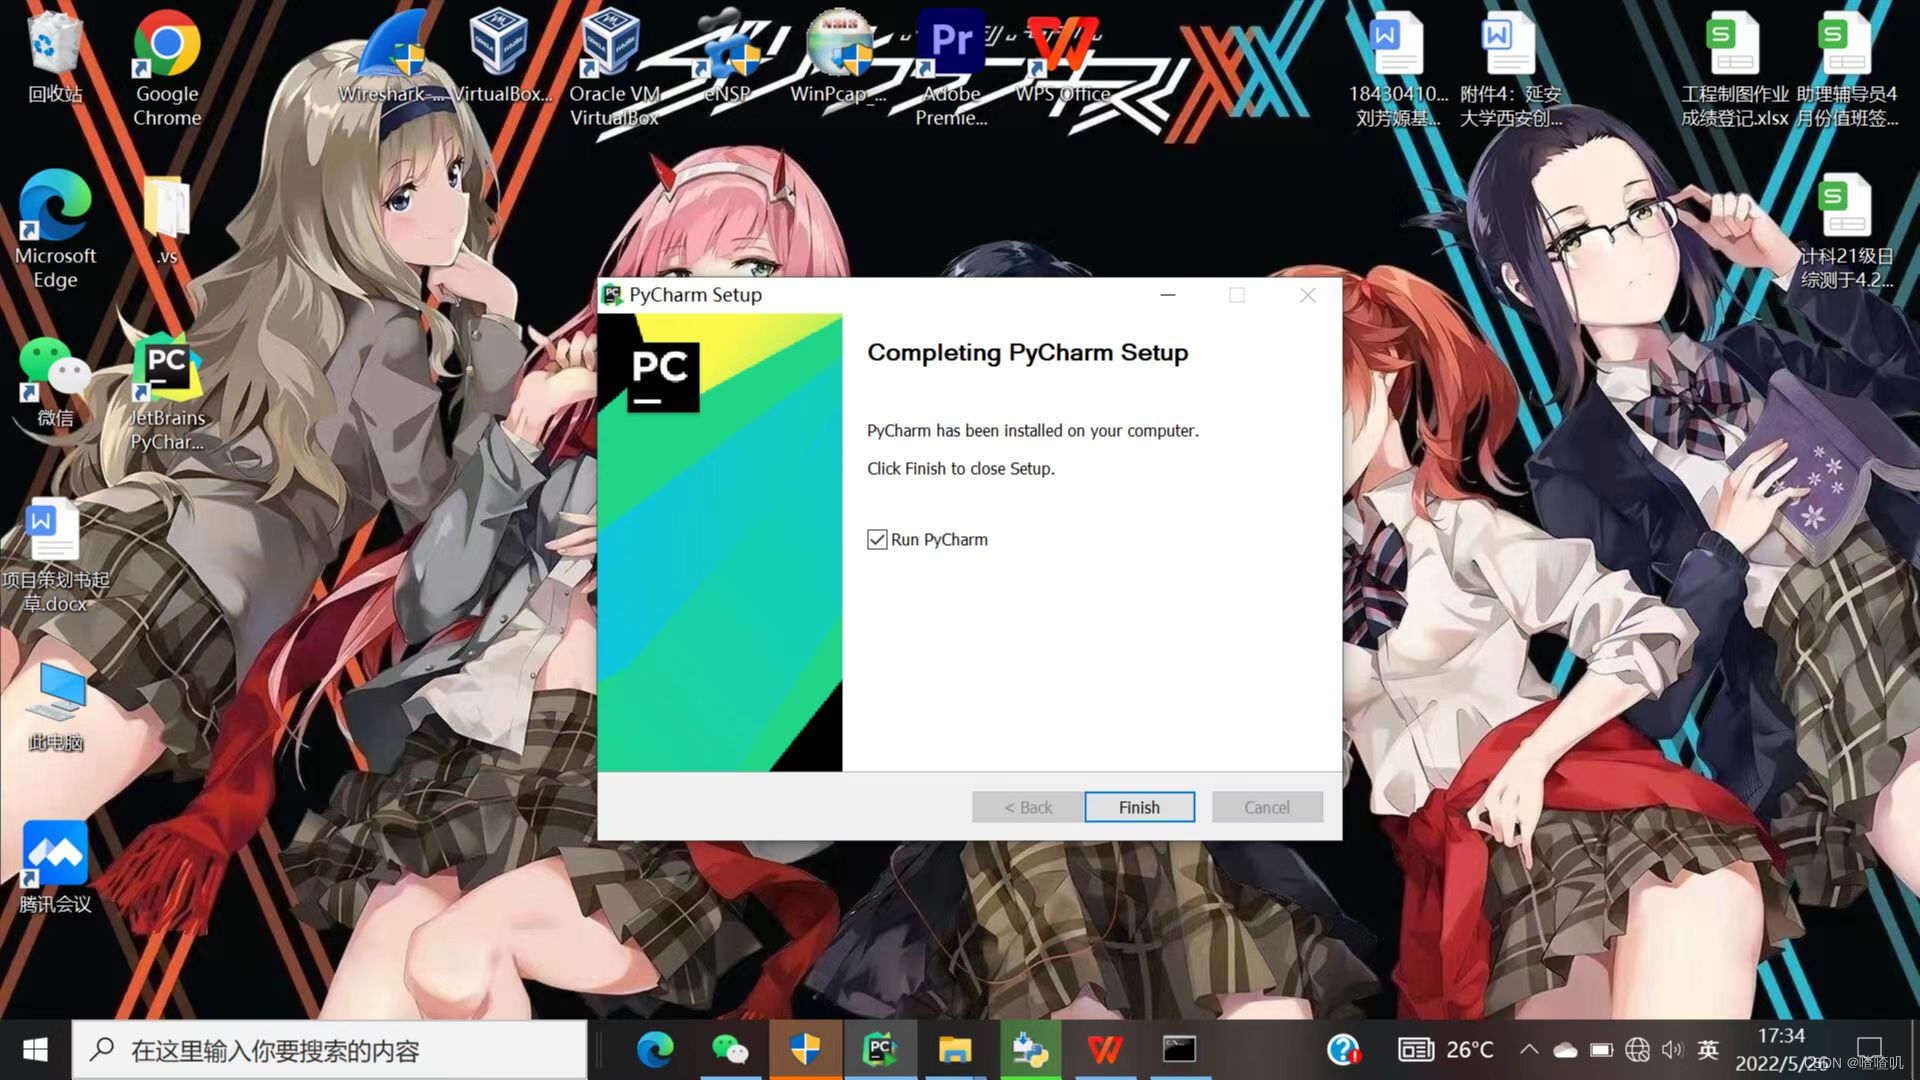Click the taskbar search input box
The width and height of the screenshot is (1920, 1080).
point(330,1050)
